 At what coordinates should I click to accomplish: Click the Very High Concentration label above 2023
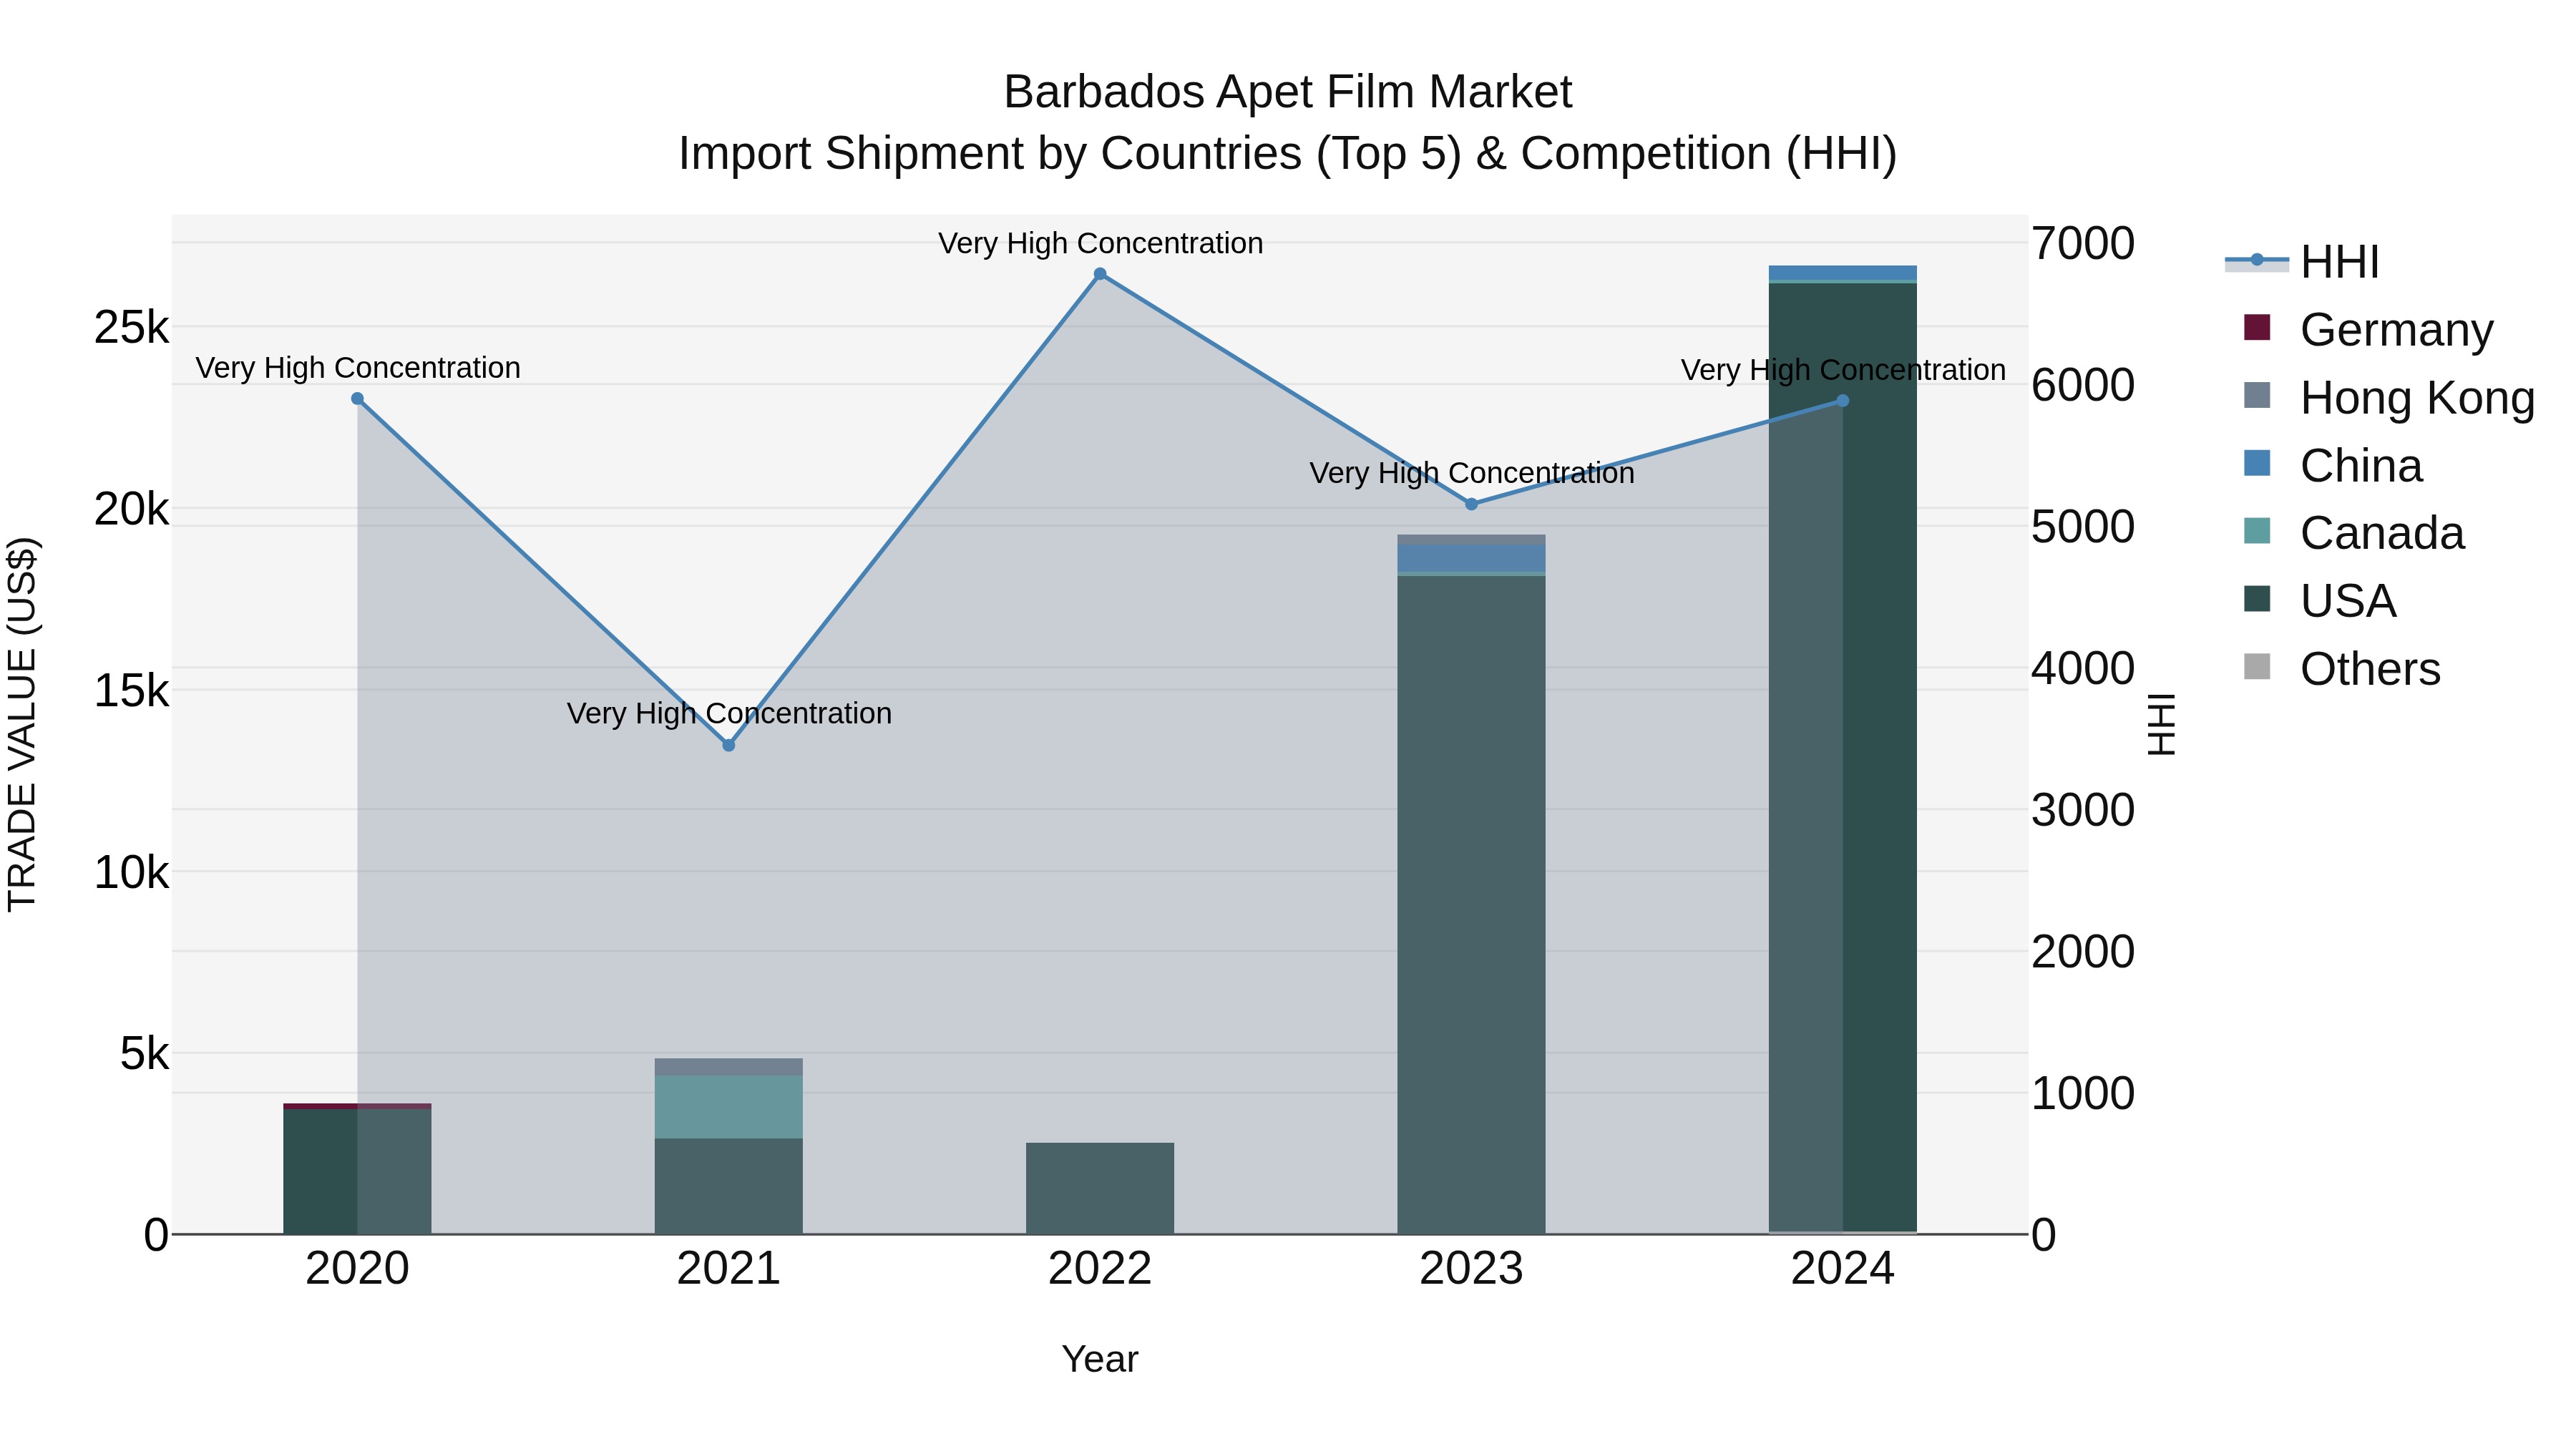pos(1471,473)
